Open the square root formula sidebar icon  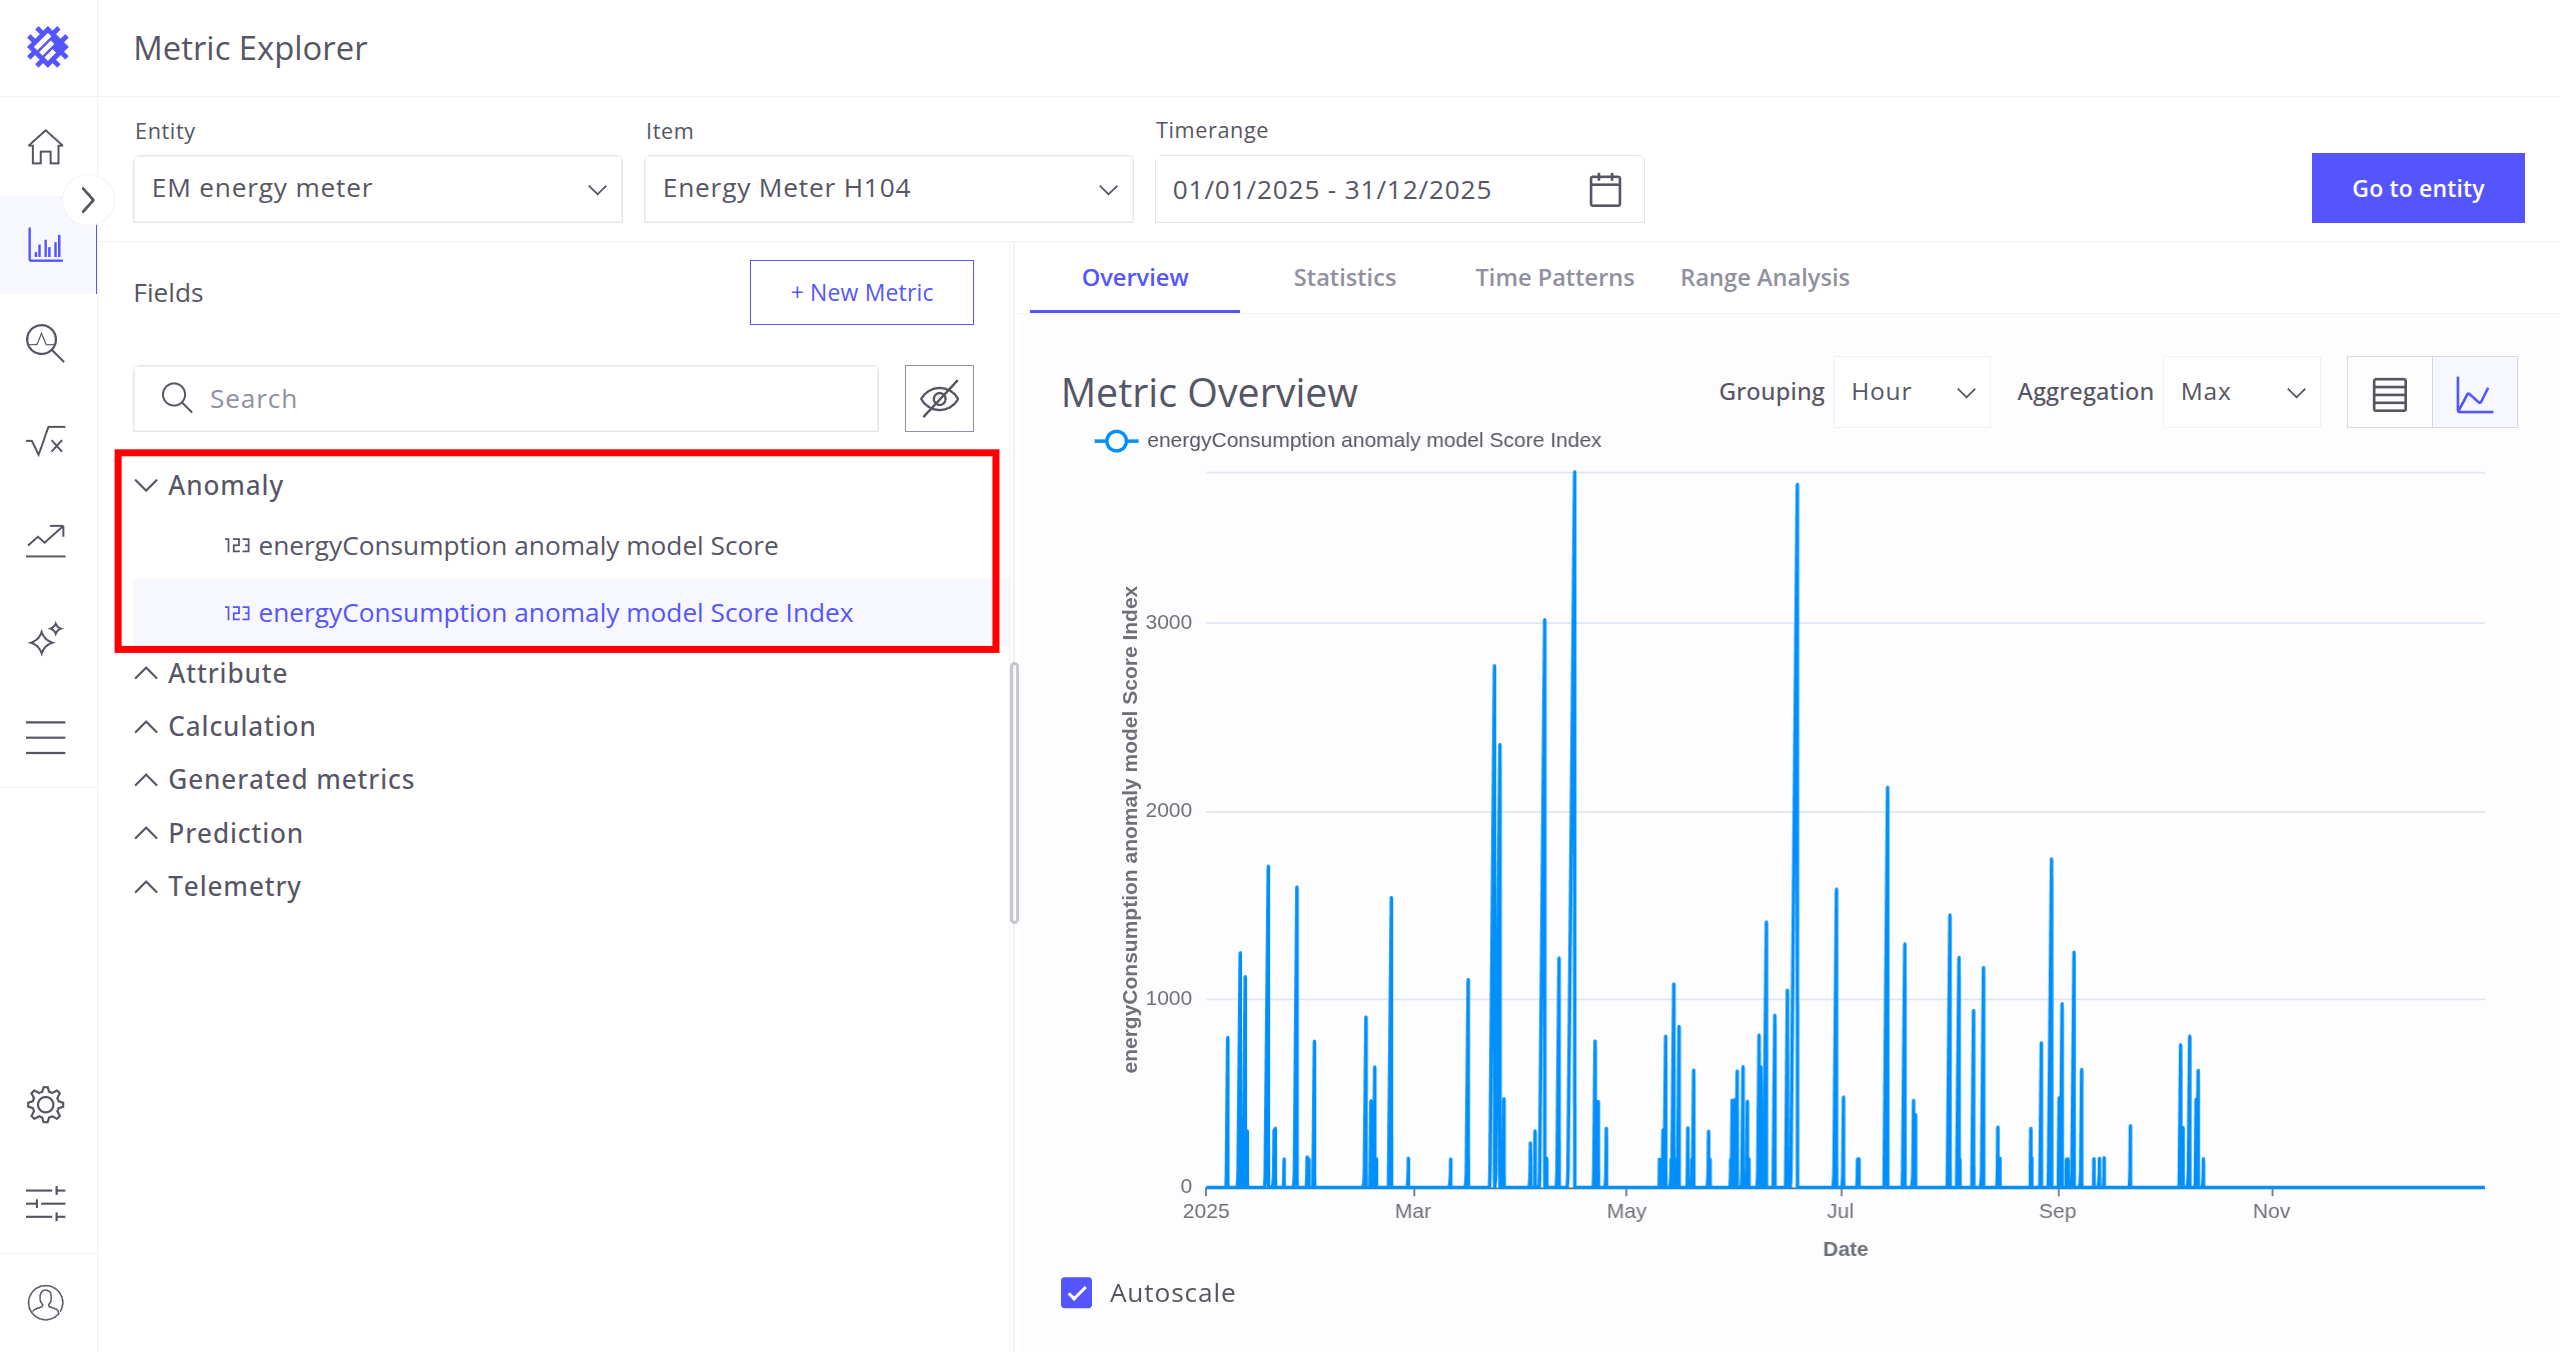click(46, 441)
